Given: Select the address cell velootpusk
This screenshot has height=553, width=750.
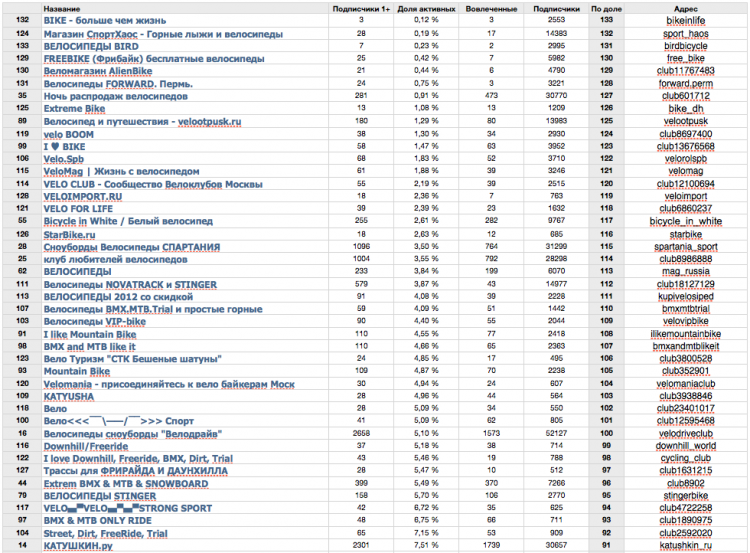Looking at the screenshot, I should click(686, 122).
